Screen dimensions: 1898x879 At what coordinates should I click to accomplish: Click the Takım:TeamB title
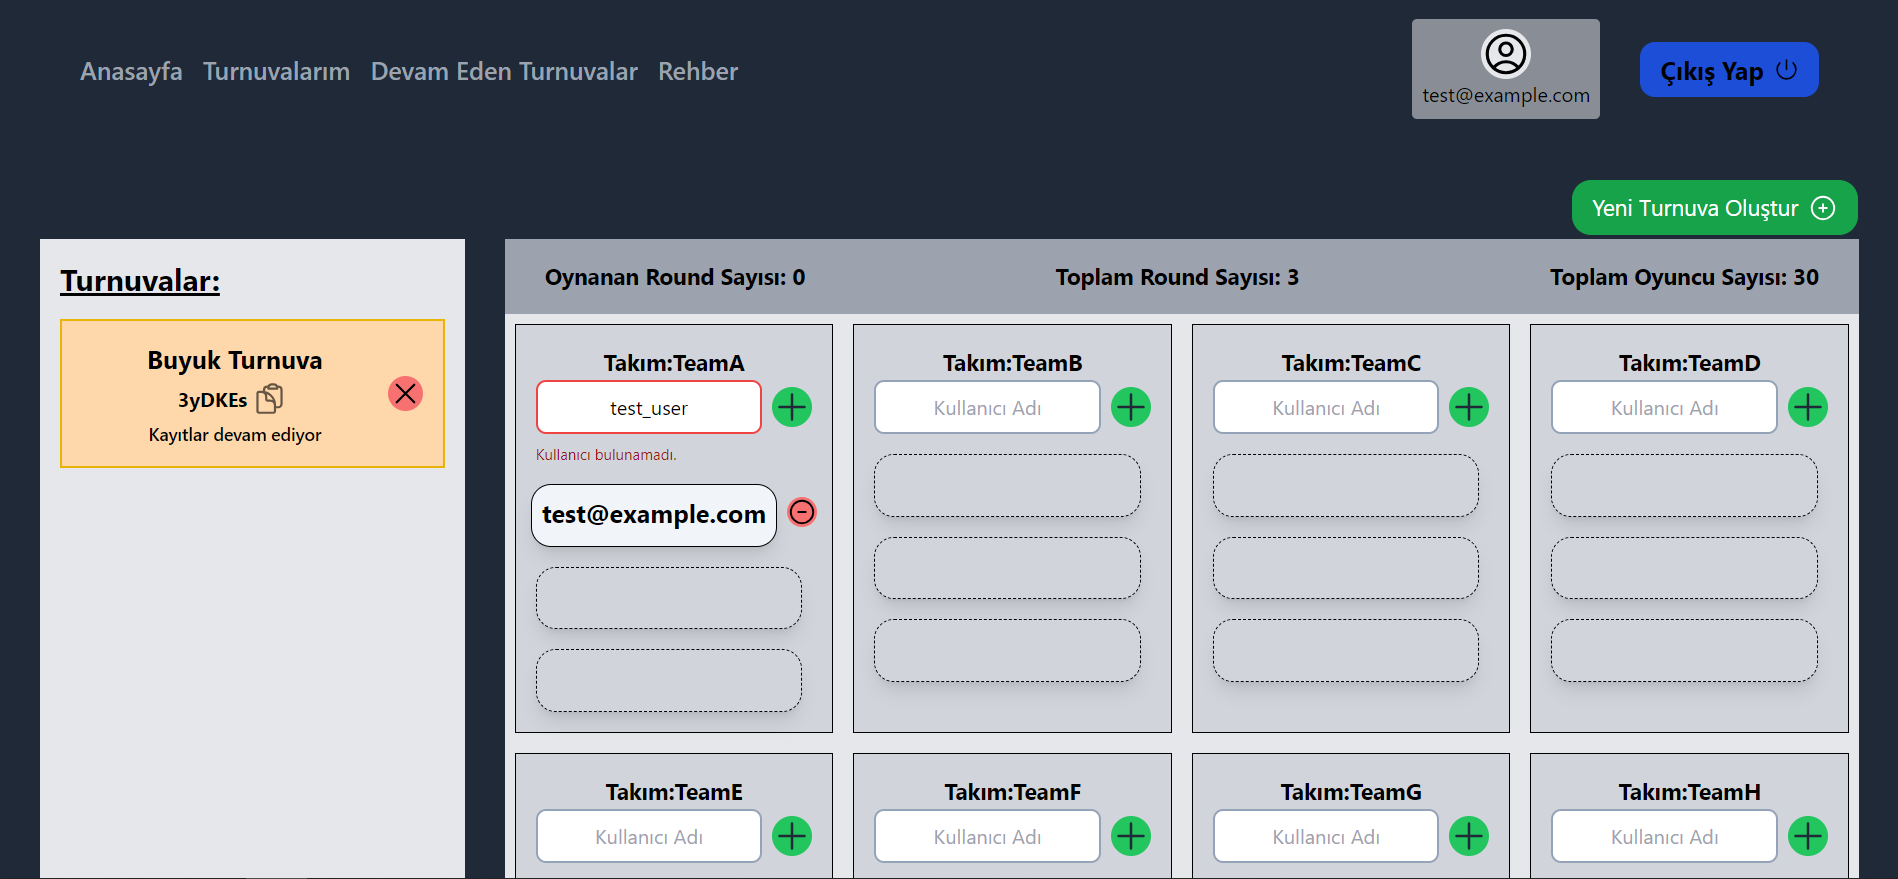tap(1012, 363)
